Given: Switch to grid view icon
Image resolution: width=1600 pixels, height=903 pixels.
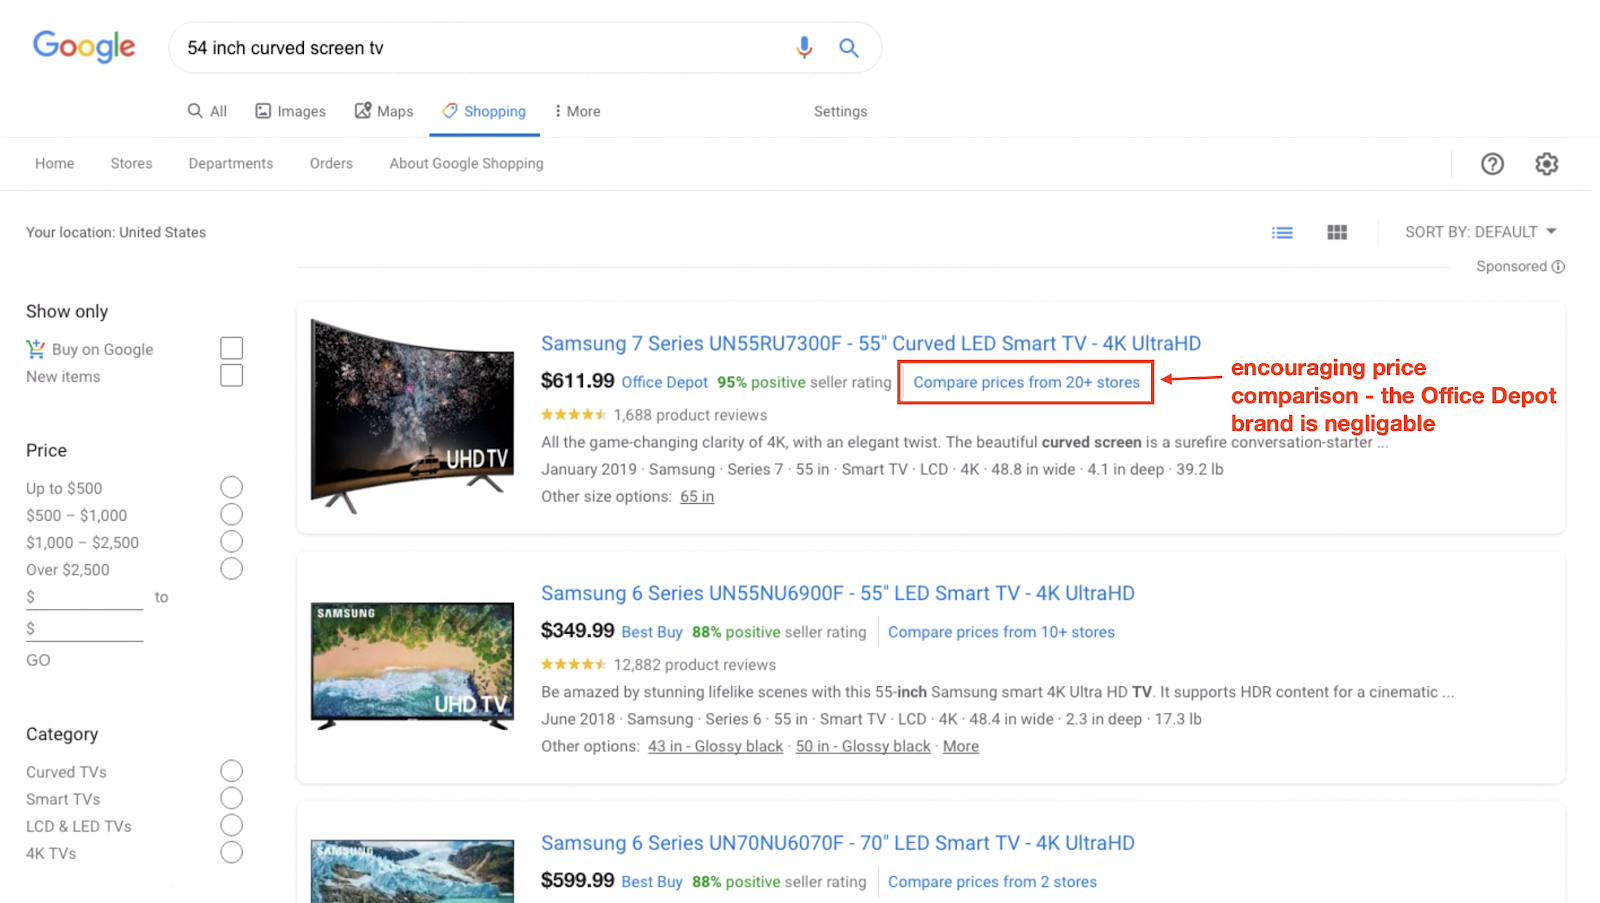Looking at the screenshot, I should (1337, 232).
